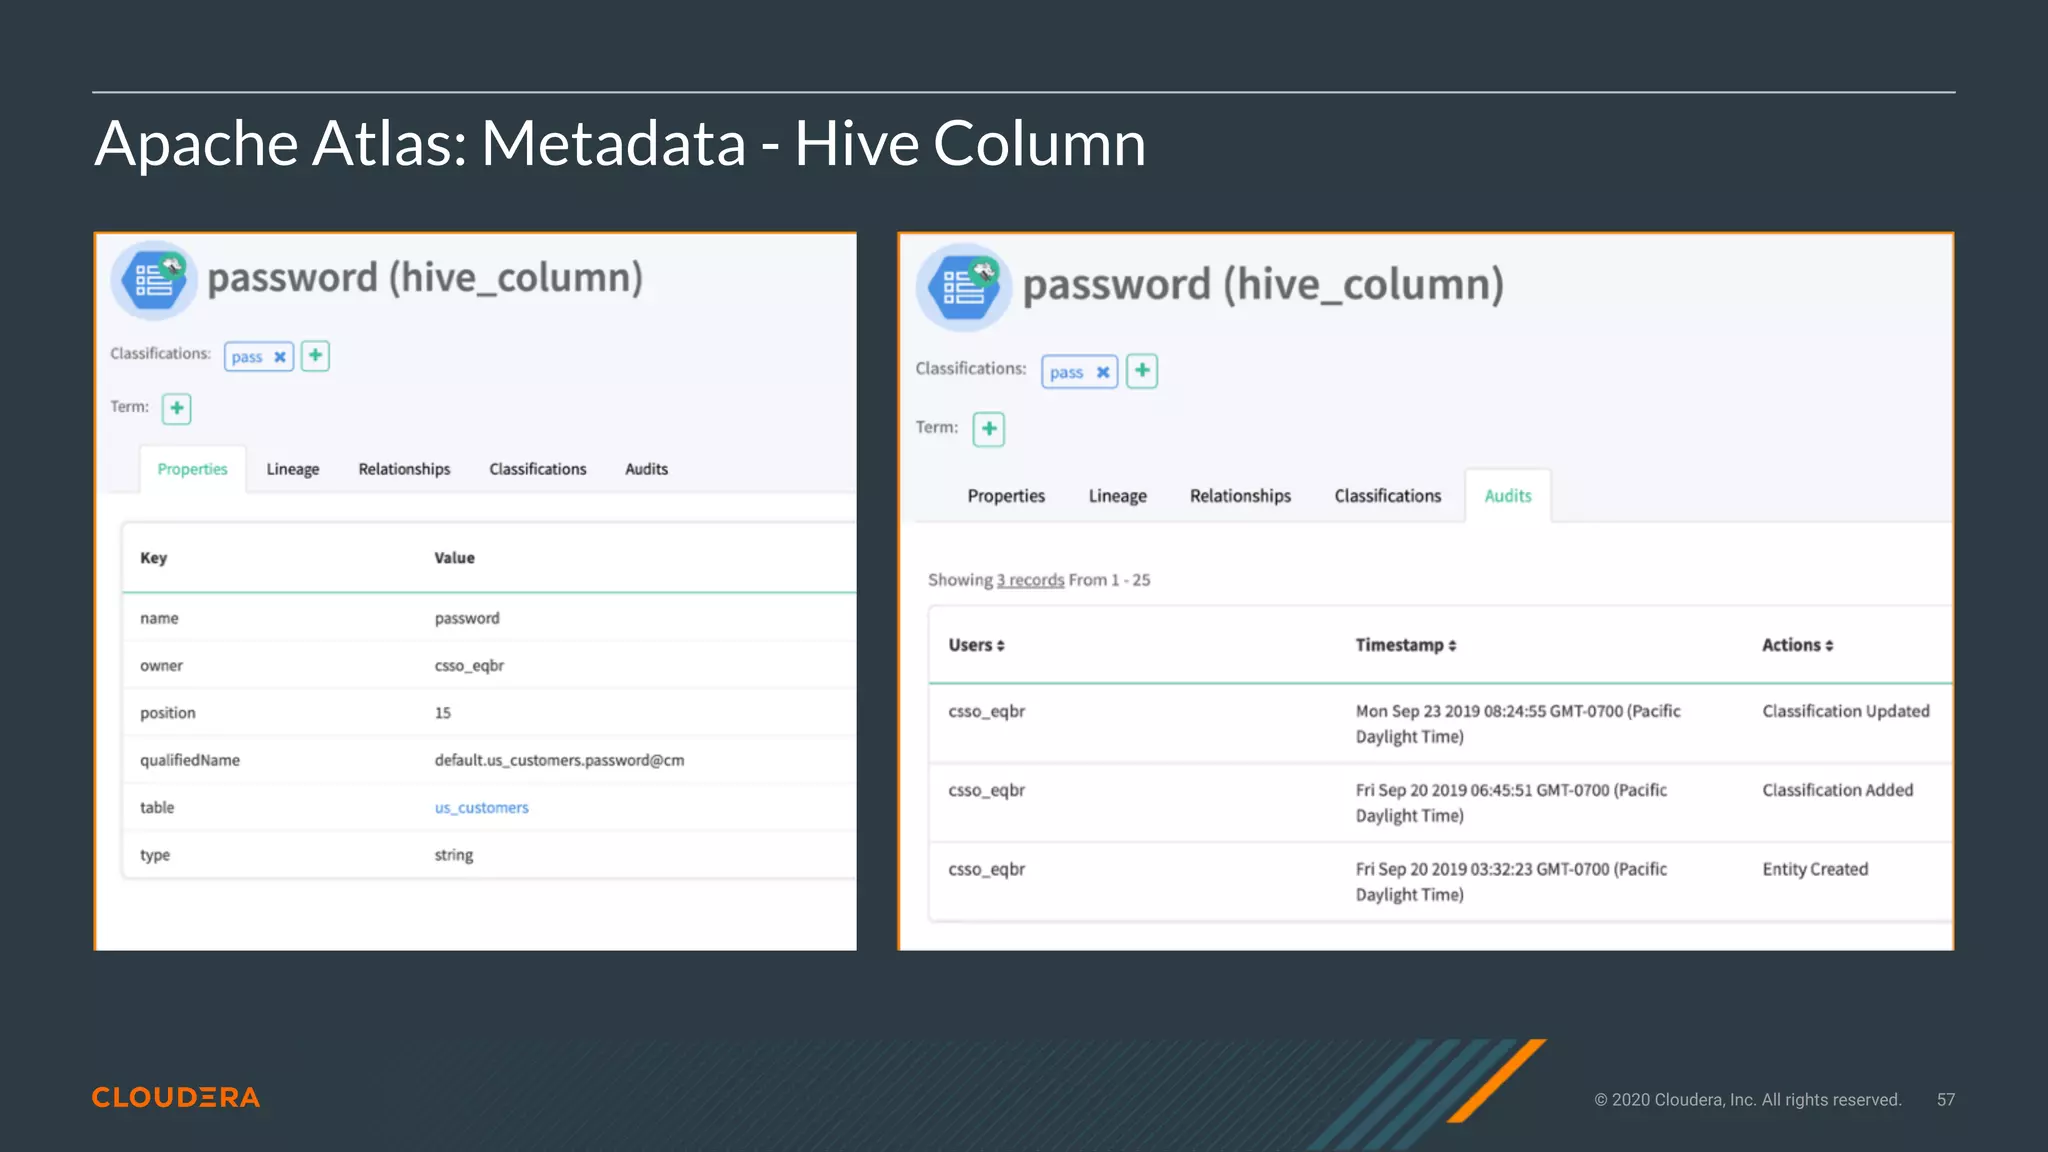The height and width of the screenshot is (1152, 2048).
Task: Click the Fri Sep 20 2019 06:45:51 timestamp
Action: [x=1511, y=803]
